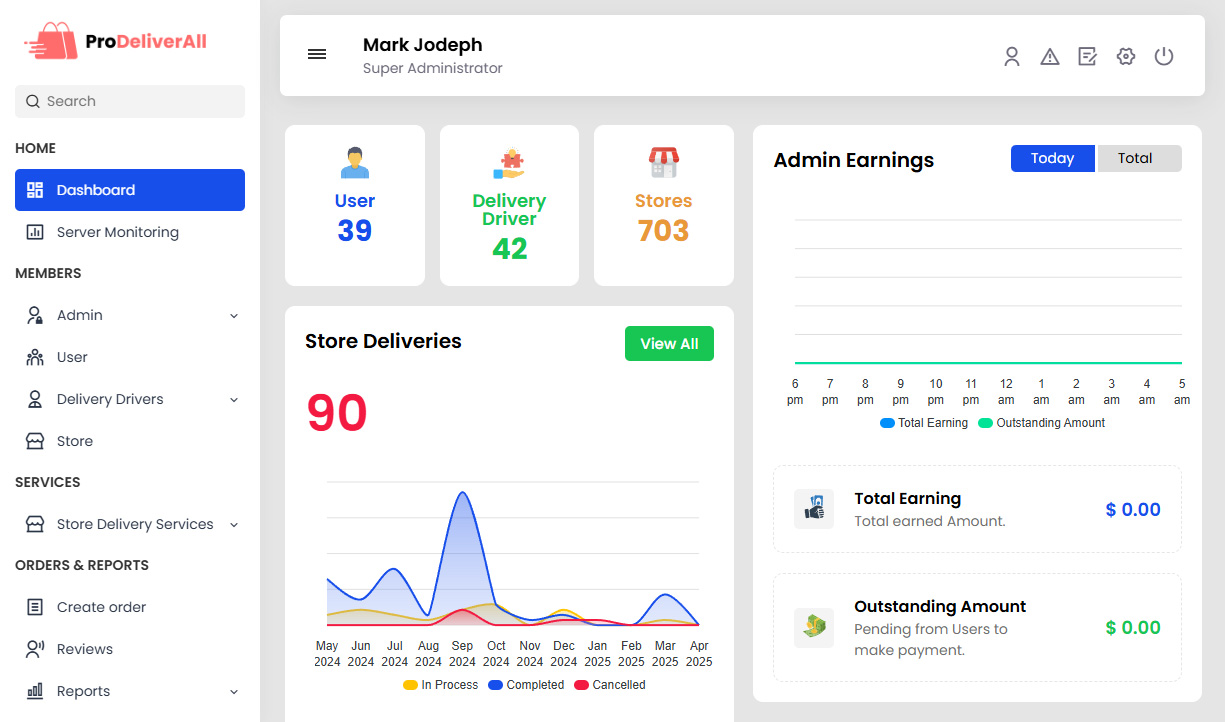This screenshot has height=722, width=1225.
Task: Click the hamburger menu icon
Action: tap(317, 55)
